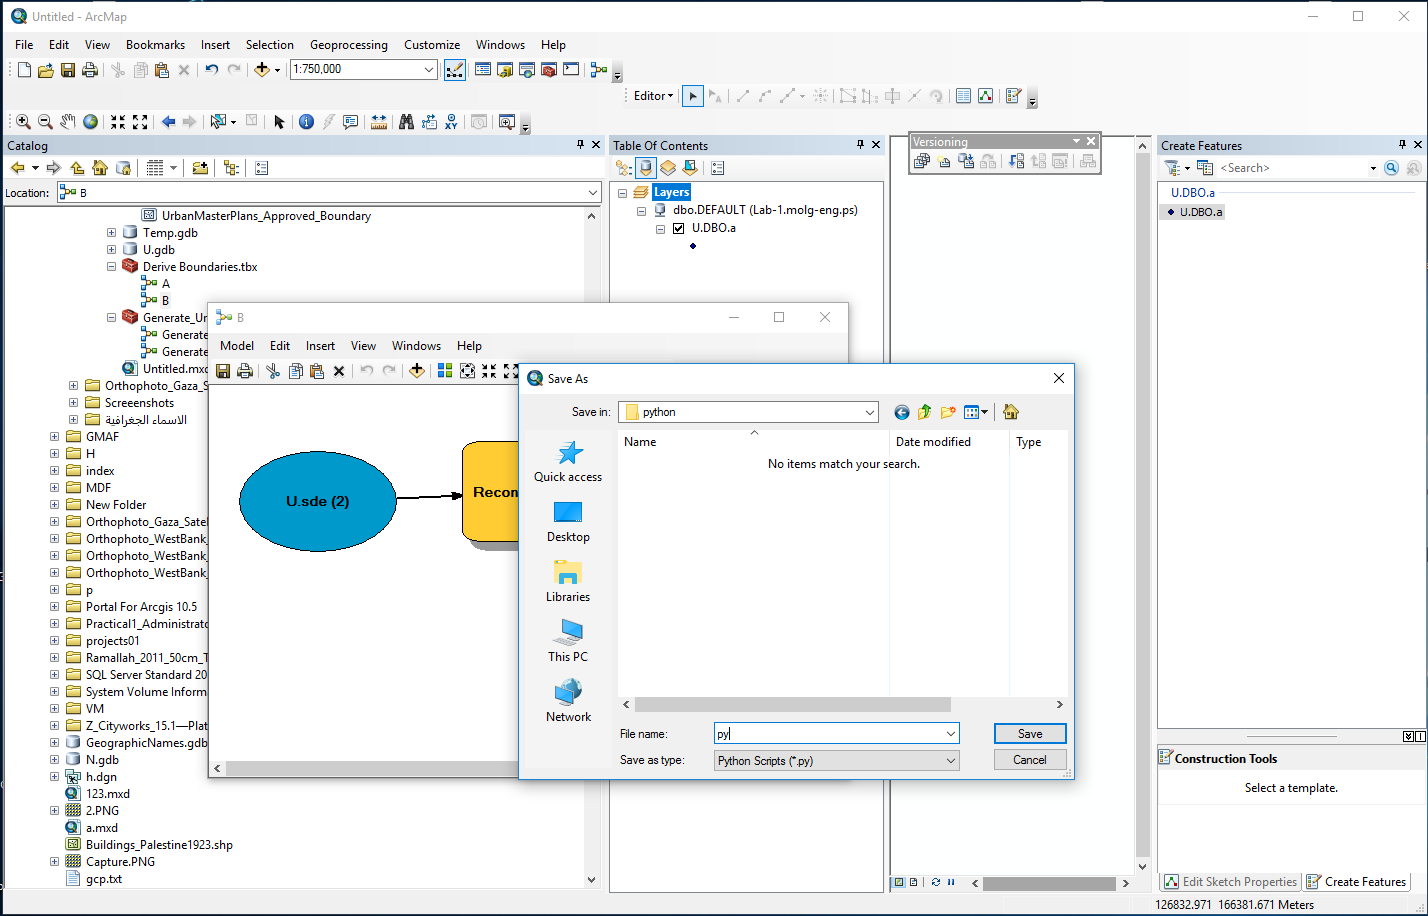Activate the Pan hand tool

coord(67,122)
